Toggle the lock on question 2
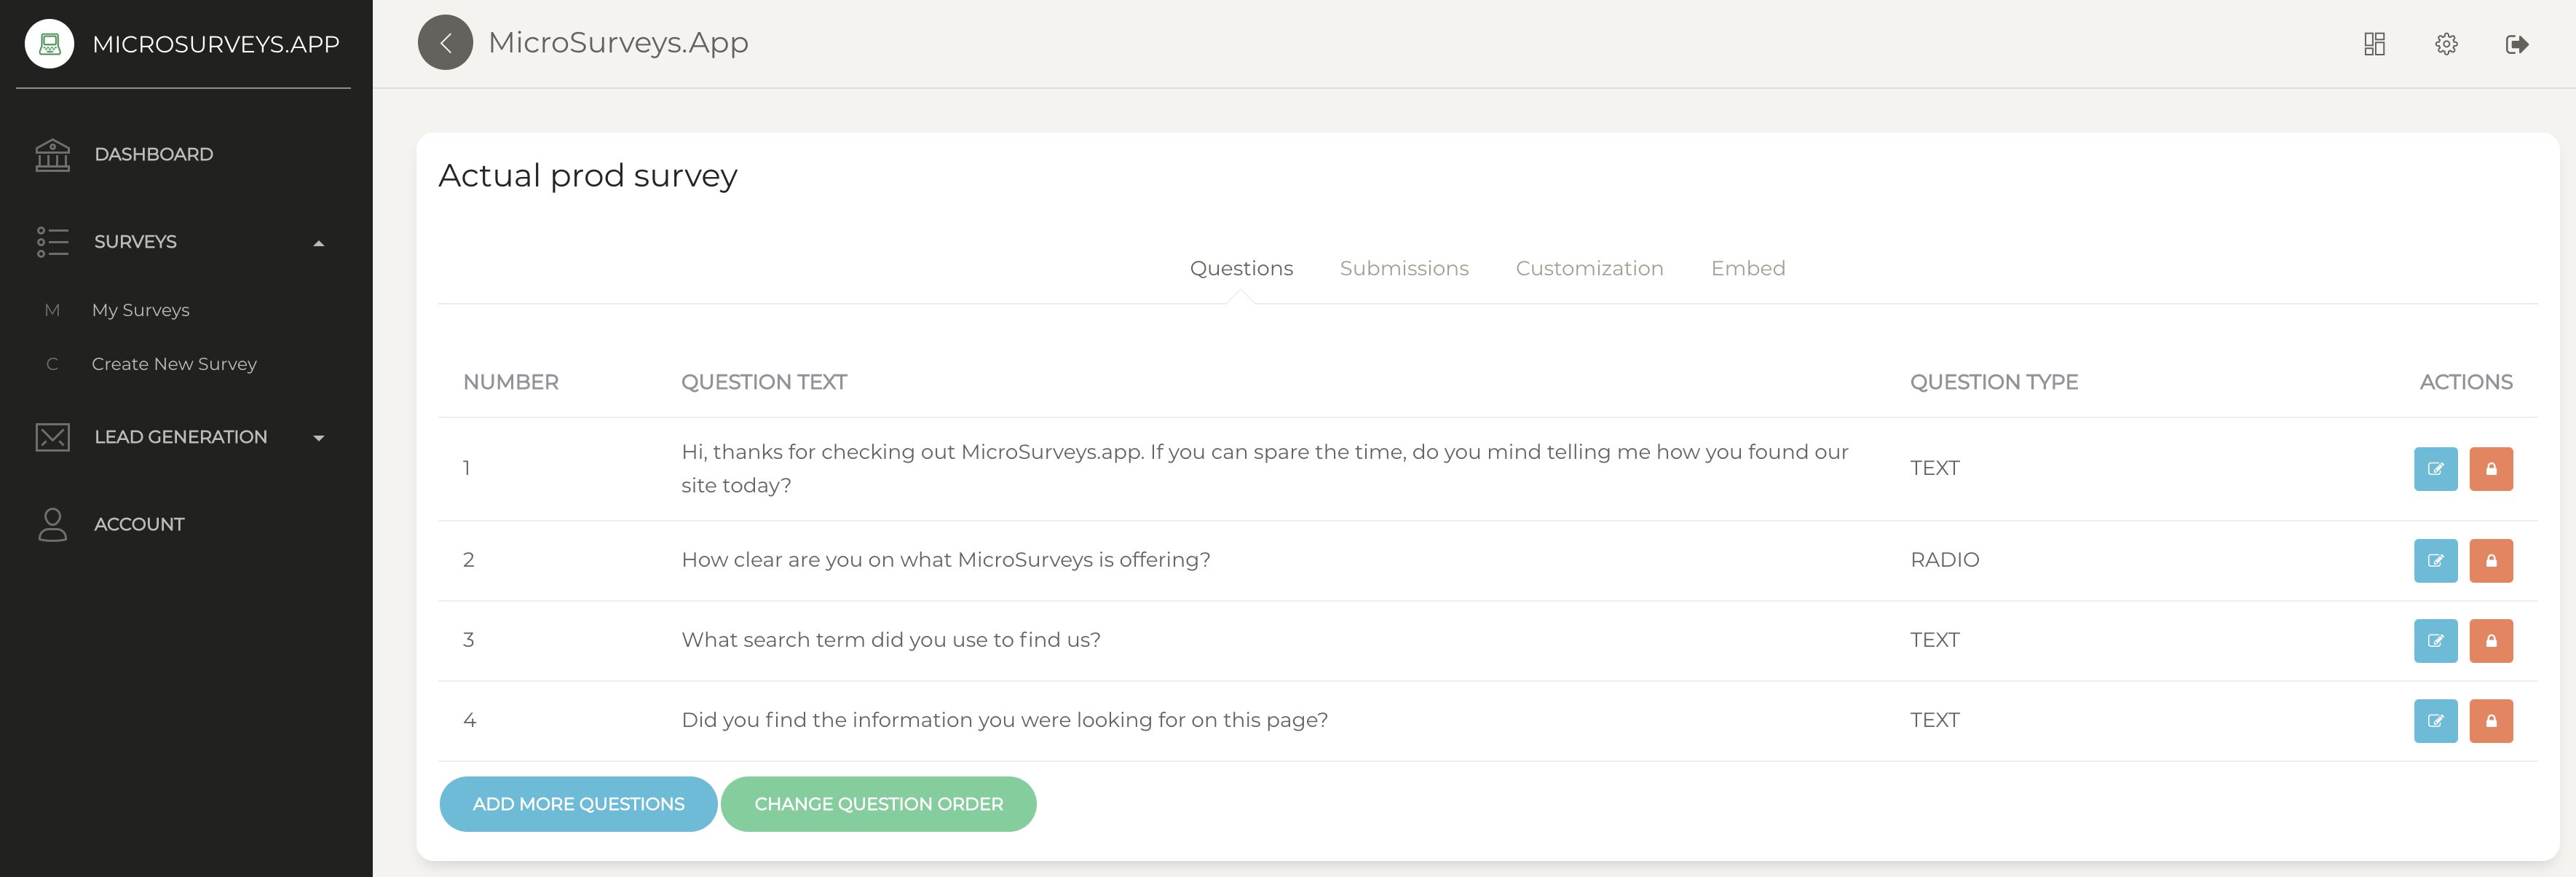2576x877 pixels. point(2492,560)
